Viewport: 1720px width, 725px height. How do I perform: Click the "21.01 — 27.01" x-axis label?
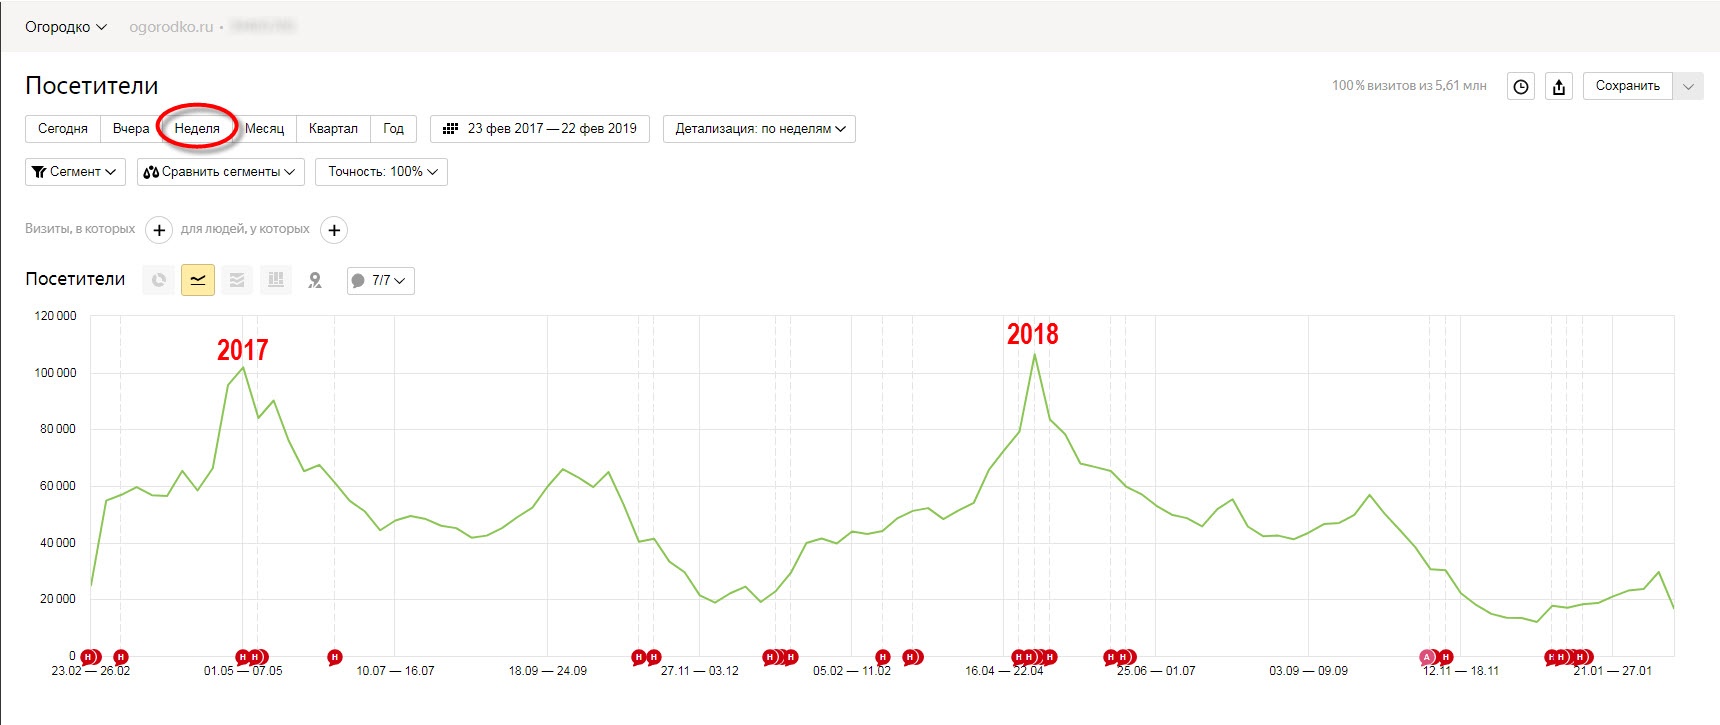coord(1613,671)
